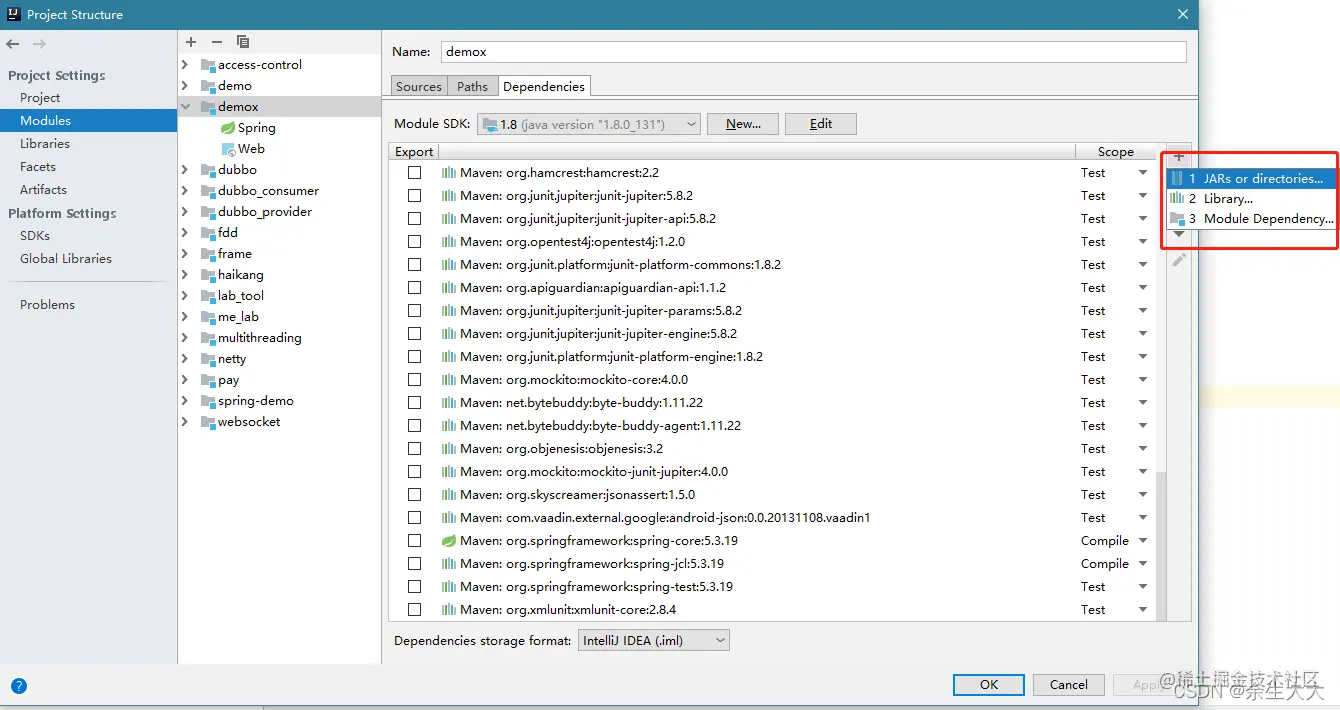Click the Edit SDK button

(821, 124)
